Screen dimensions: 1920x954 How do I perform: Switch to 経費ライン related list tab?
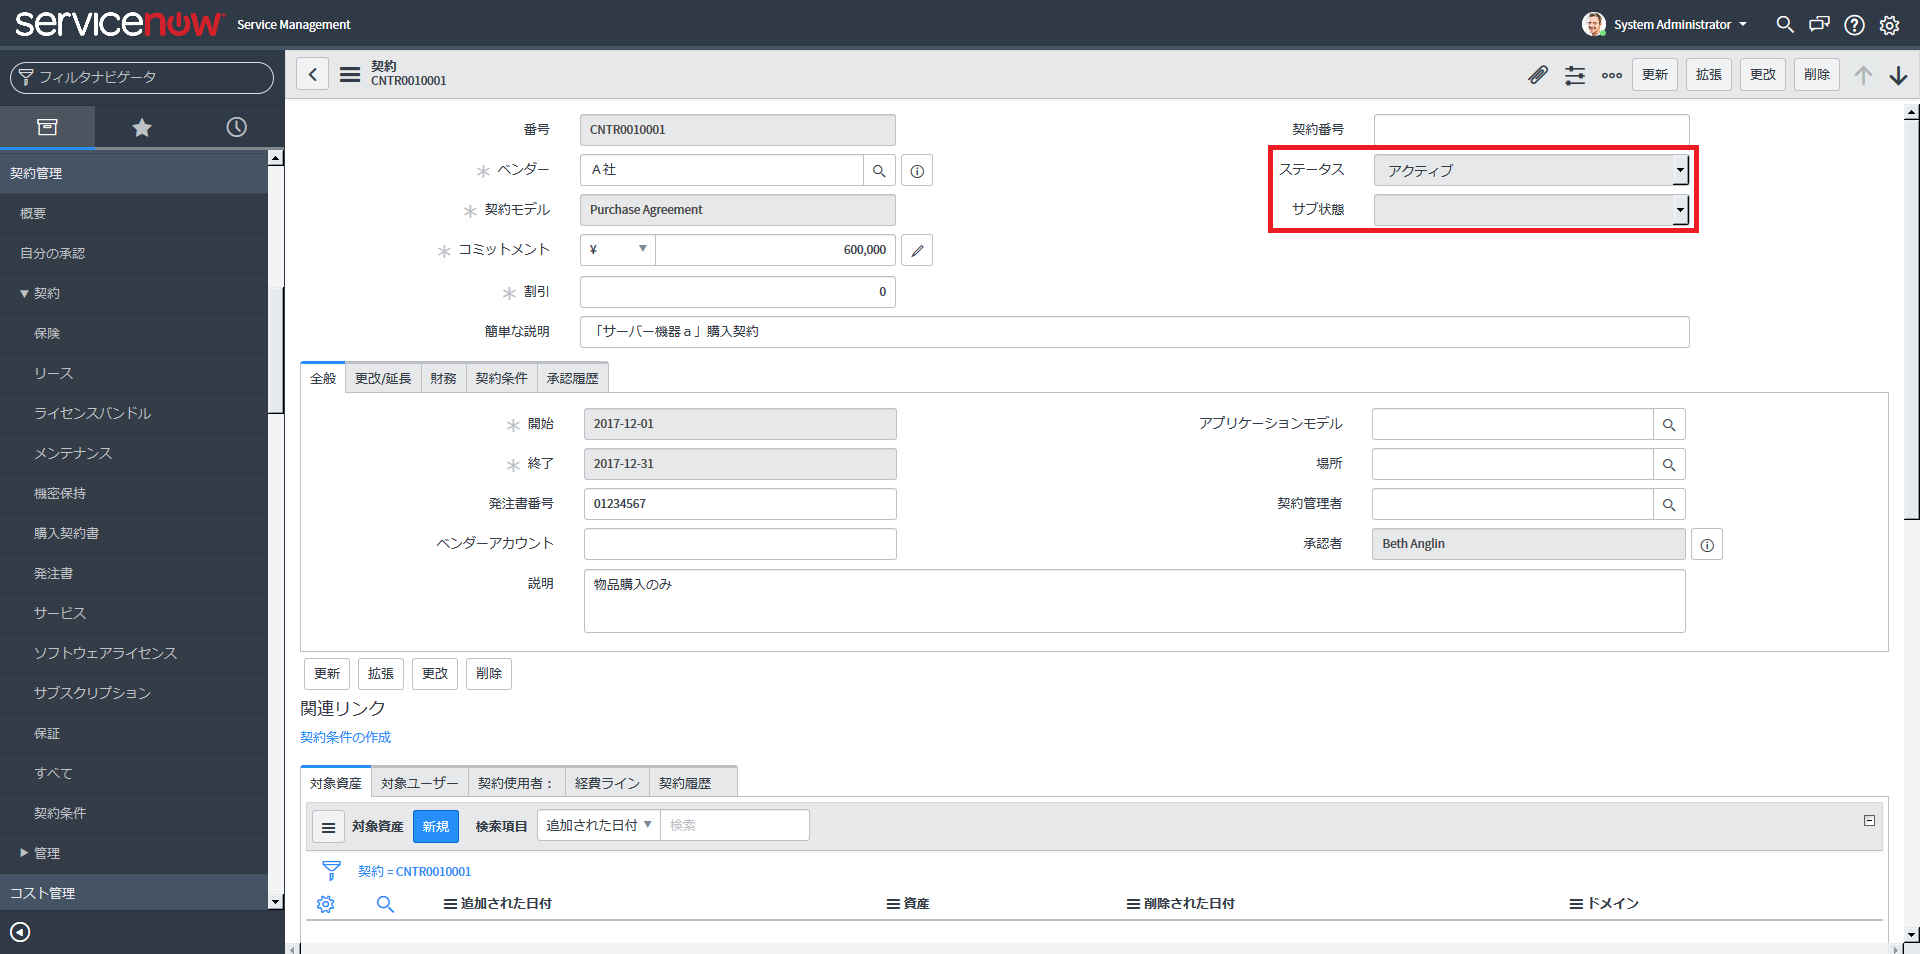(x=607, y=783)
